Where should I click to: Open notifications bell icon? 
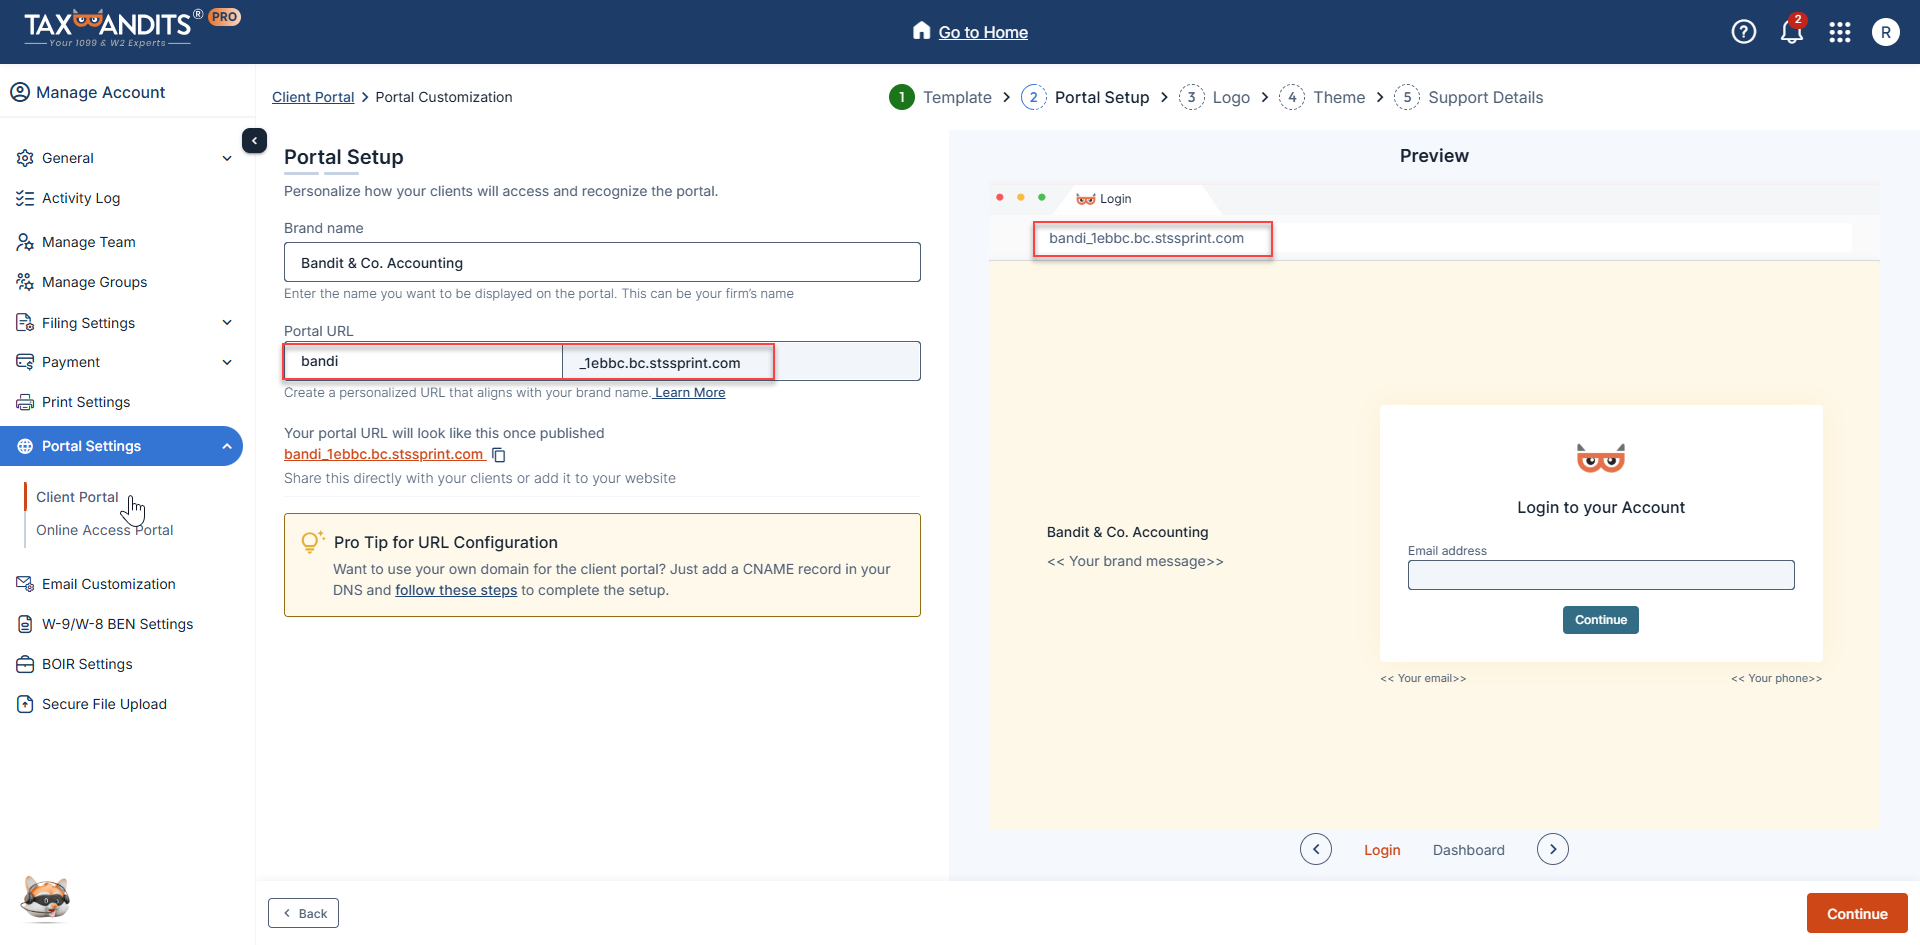(1791, 32)
